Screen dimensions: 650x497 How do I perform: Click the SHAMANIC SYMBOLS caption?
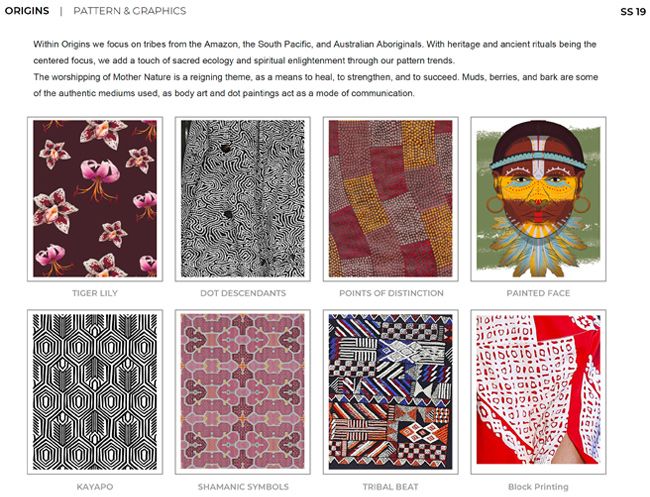(x=243, y=487)
